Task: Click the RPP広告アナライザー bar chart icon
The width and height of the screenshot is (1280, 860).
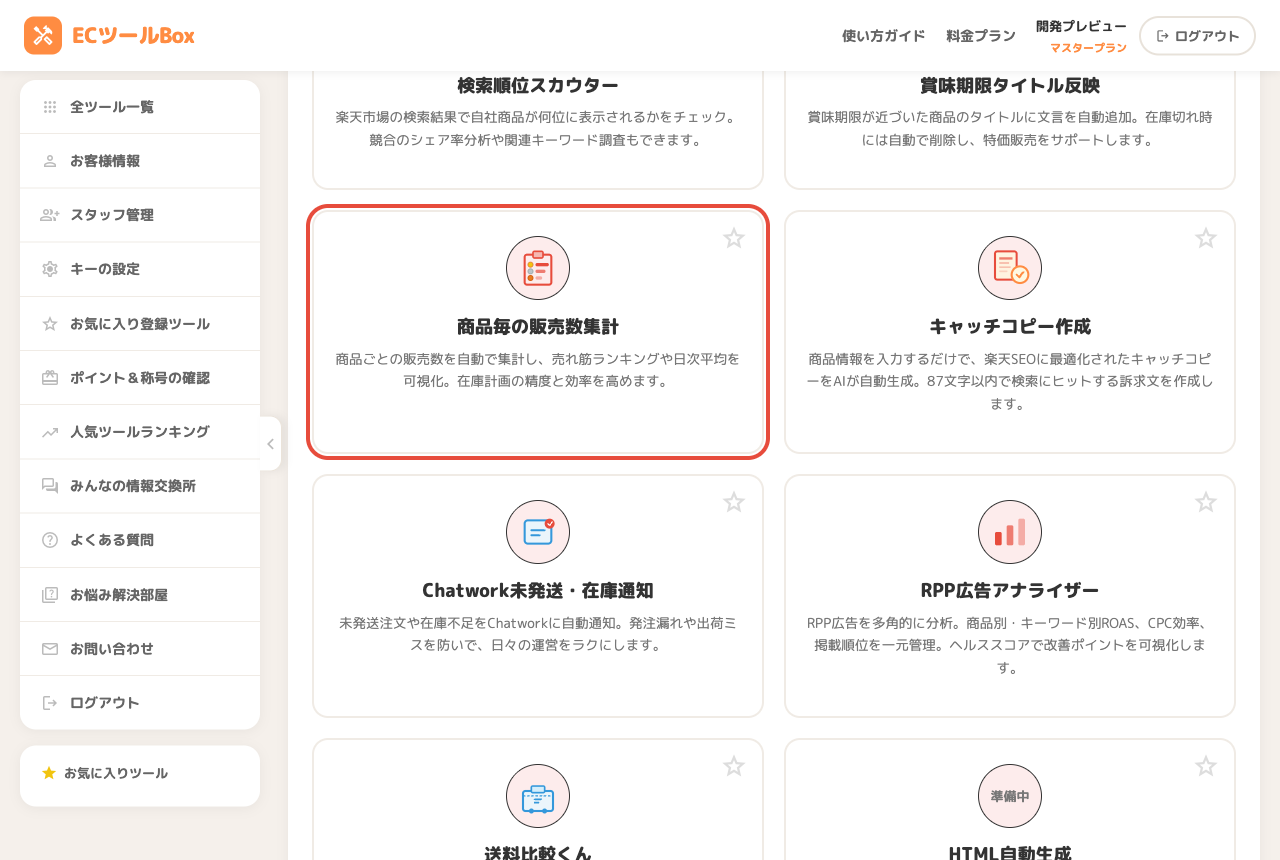Action: coord(1010,532)
